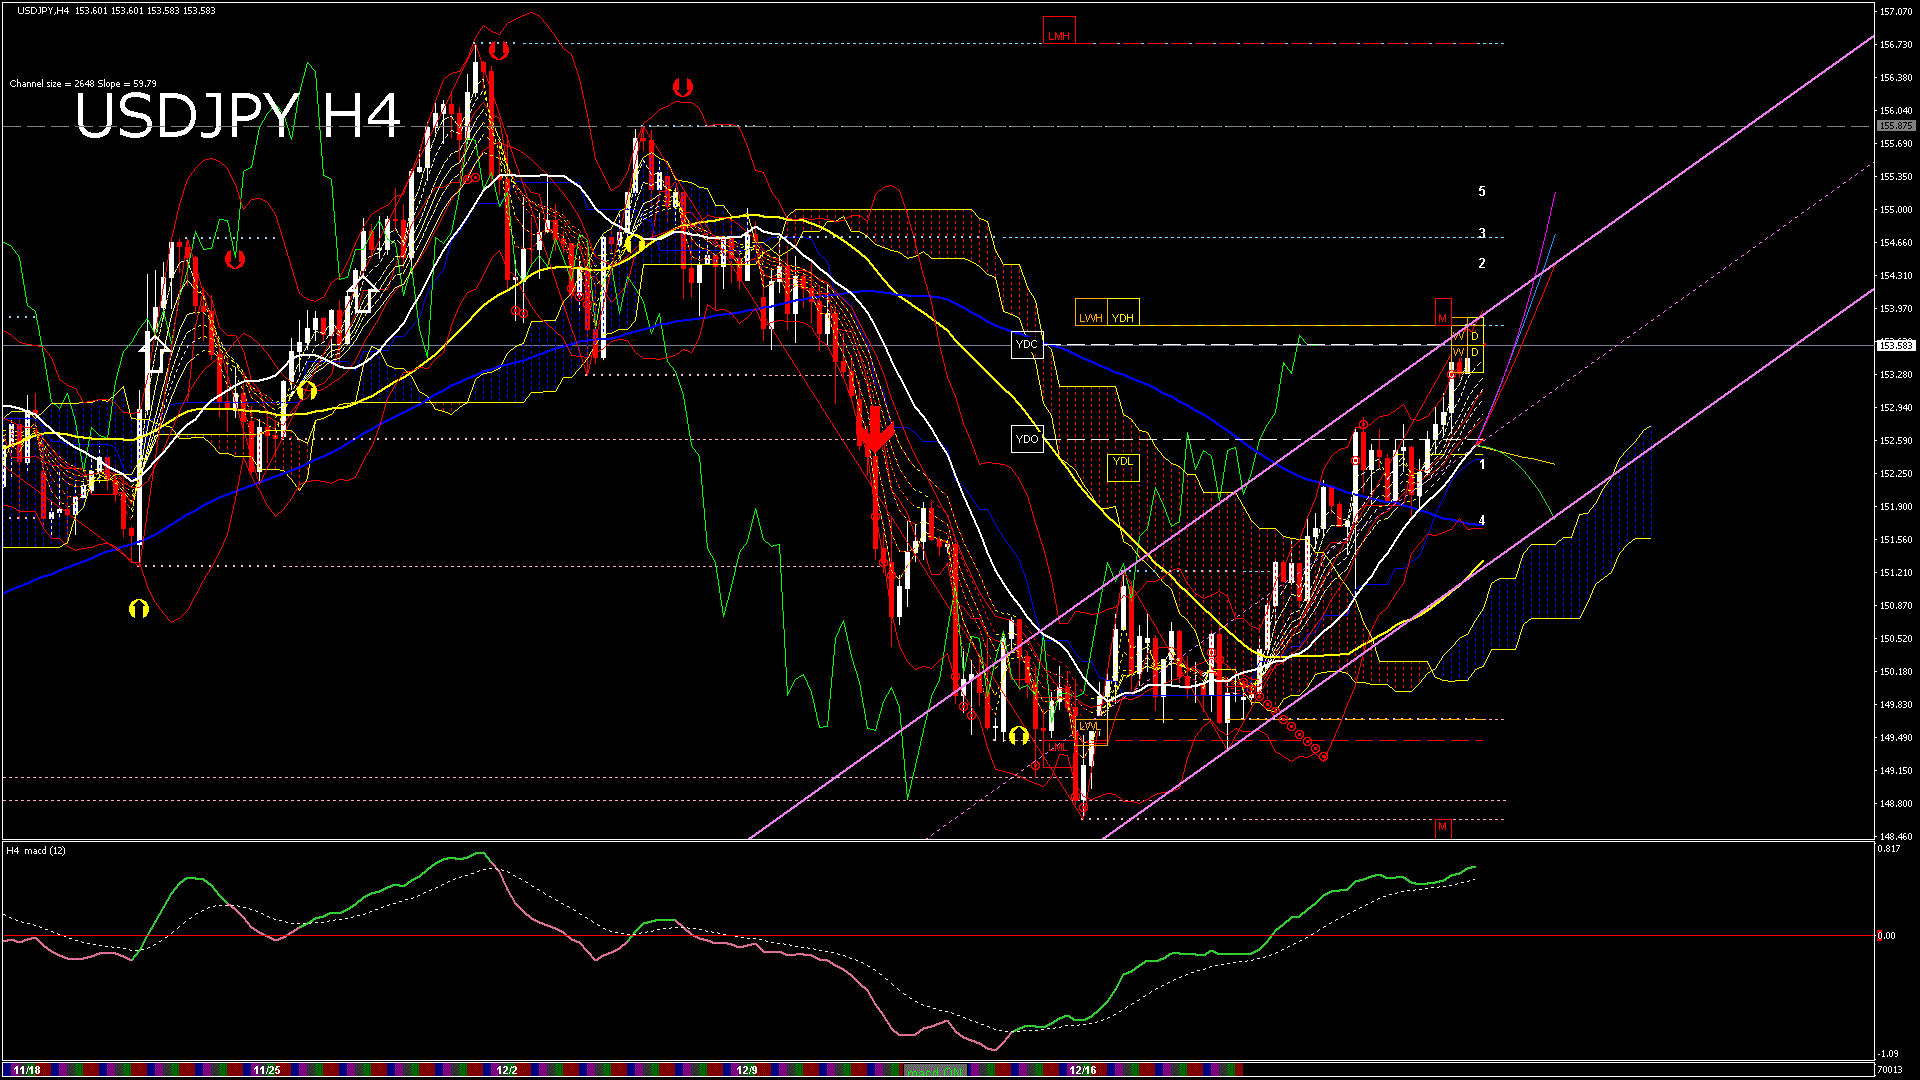This screenshot has width=1920, height=1080.
Task: Click the 12/16 date on time axis
Action: point(1082,1070)
